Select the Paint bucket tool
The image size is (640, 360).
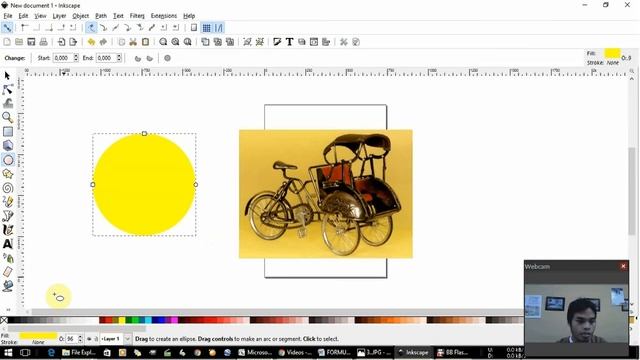click(x=7, y=286)
